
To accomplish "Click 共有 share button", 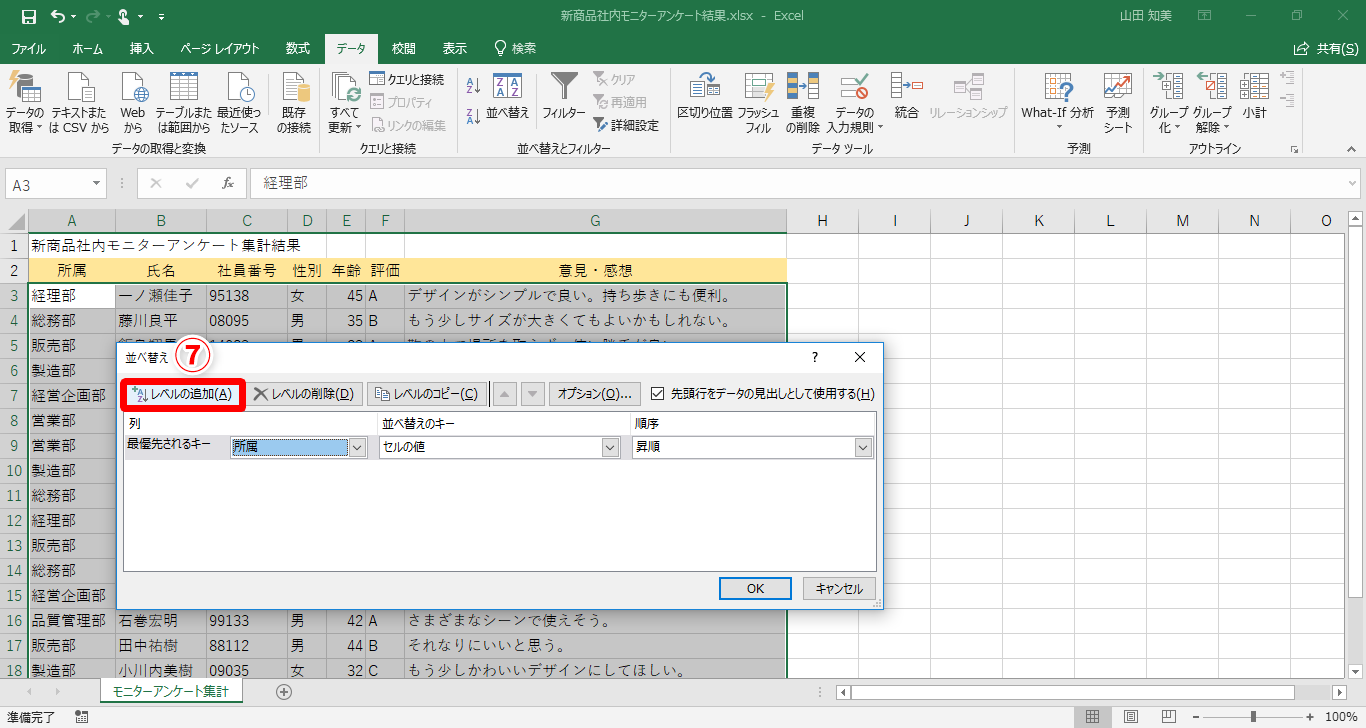I will pos(1326,48).
